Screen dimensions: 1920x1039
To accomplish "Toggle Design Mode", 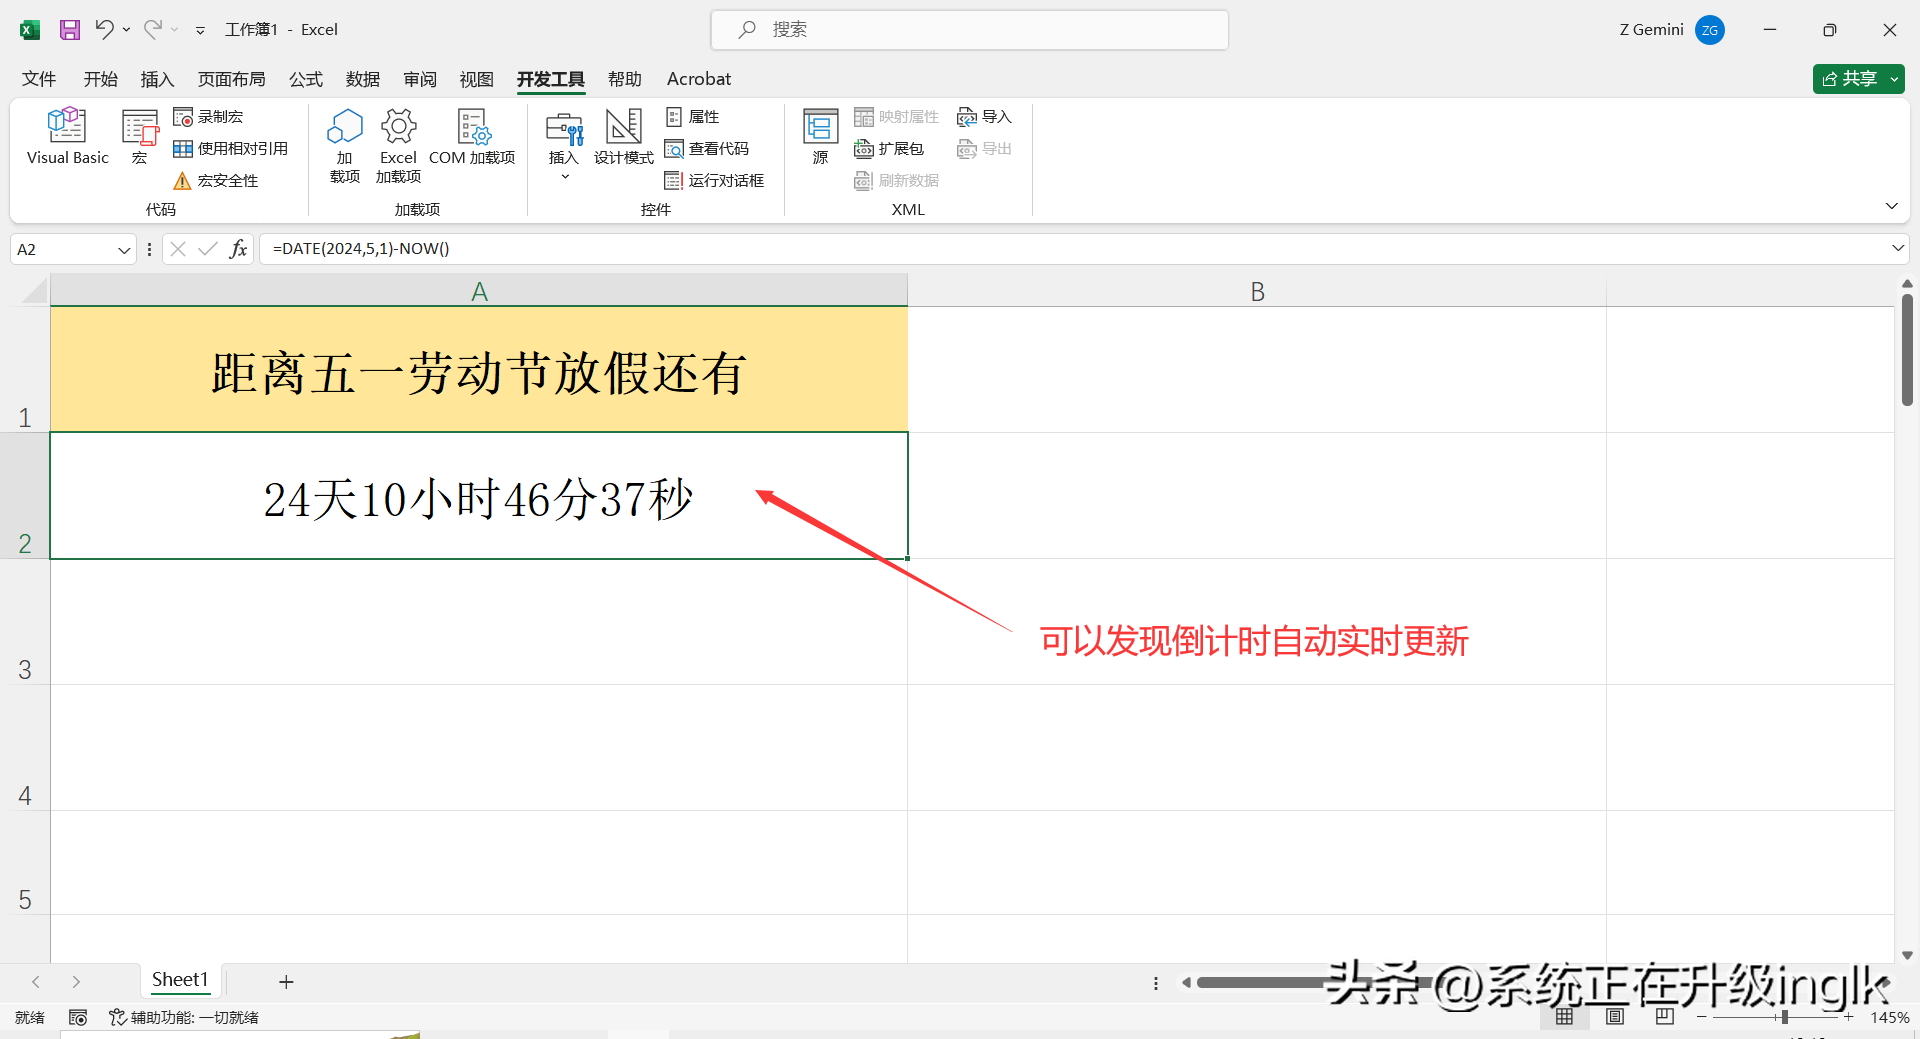I will tap(623, 136).
